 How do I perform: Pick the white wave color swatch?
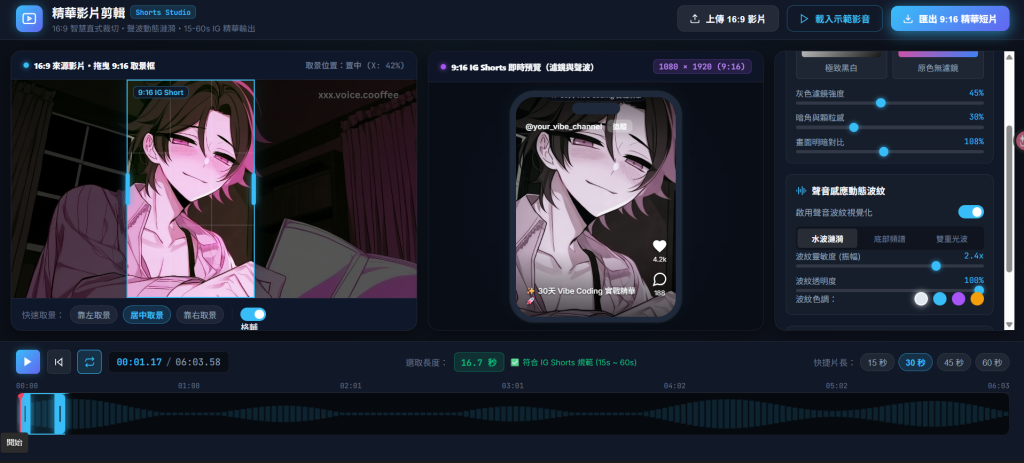click(x=921, y=298)
